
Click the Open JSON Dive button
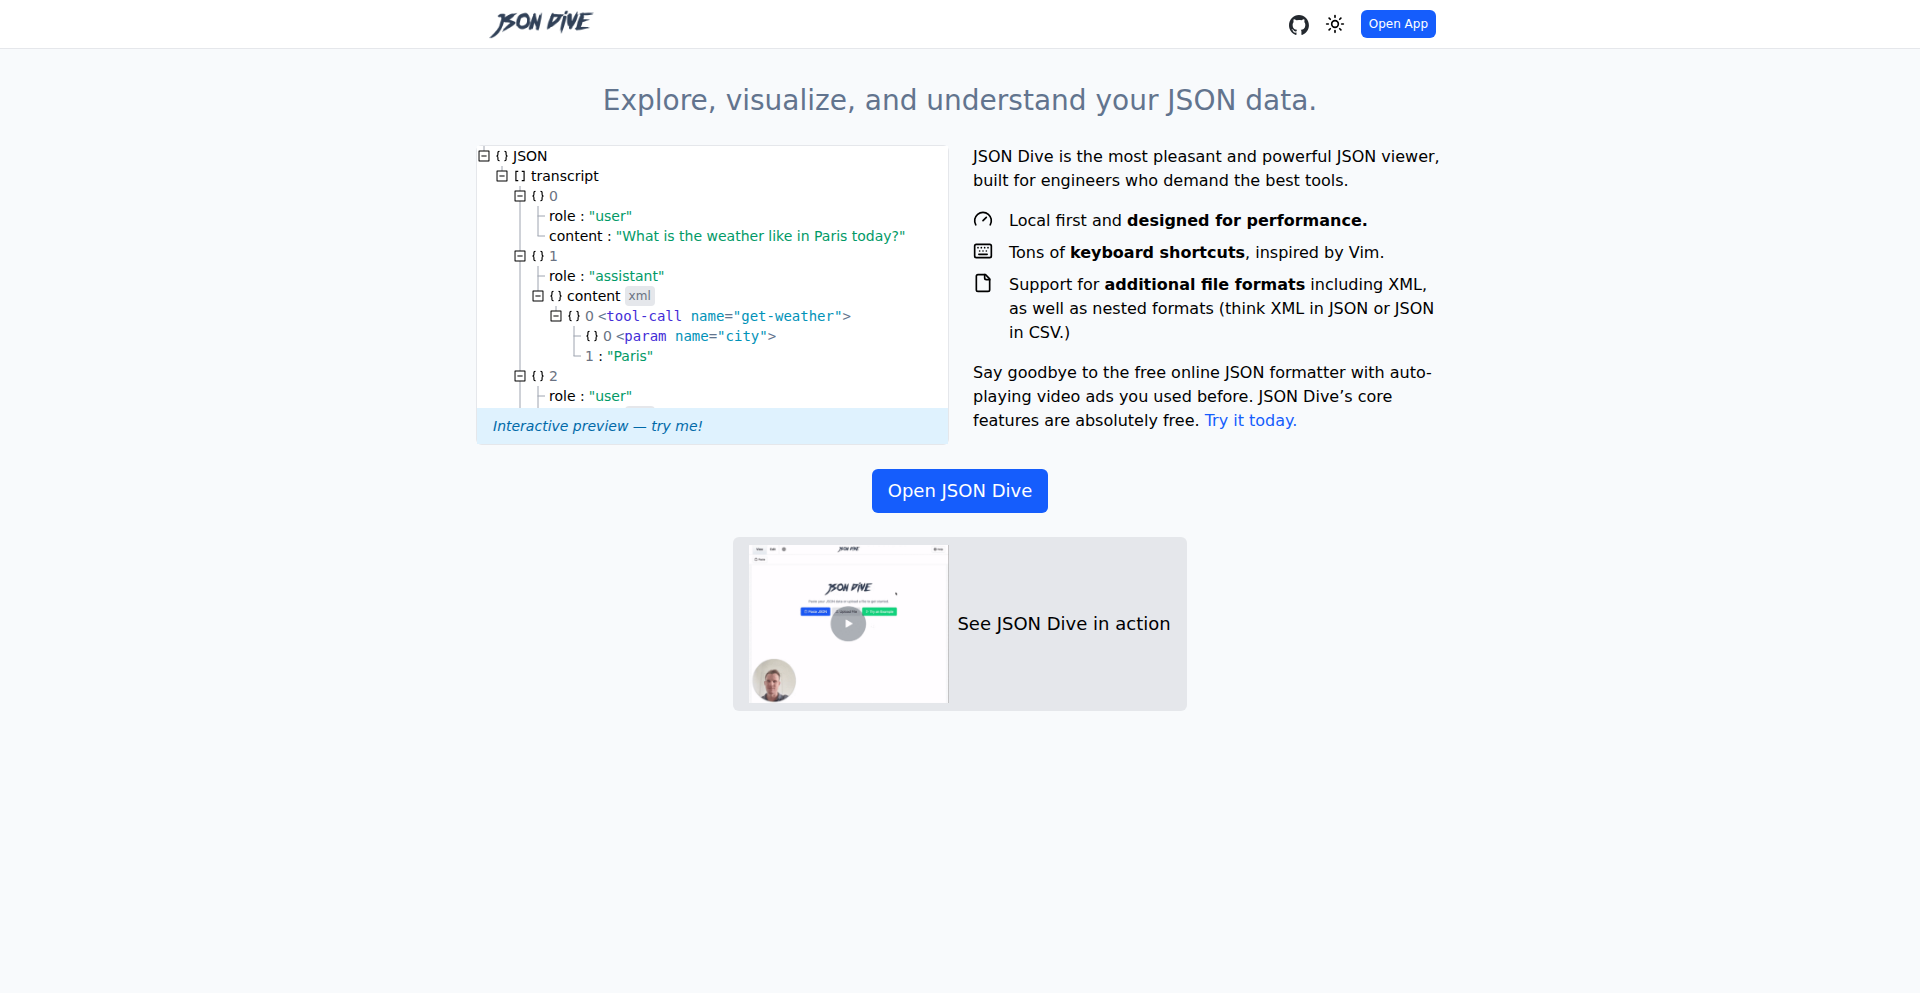tap(960, 491)
